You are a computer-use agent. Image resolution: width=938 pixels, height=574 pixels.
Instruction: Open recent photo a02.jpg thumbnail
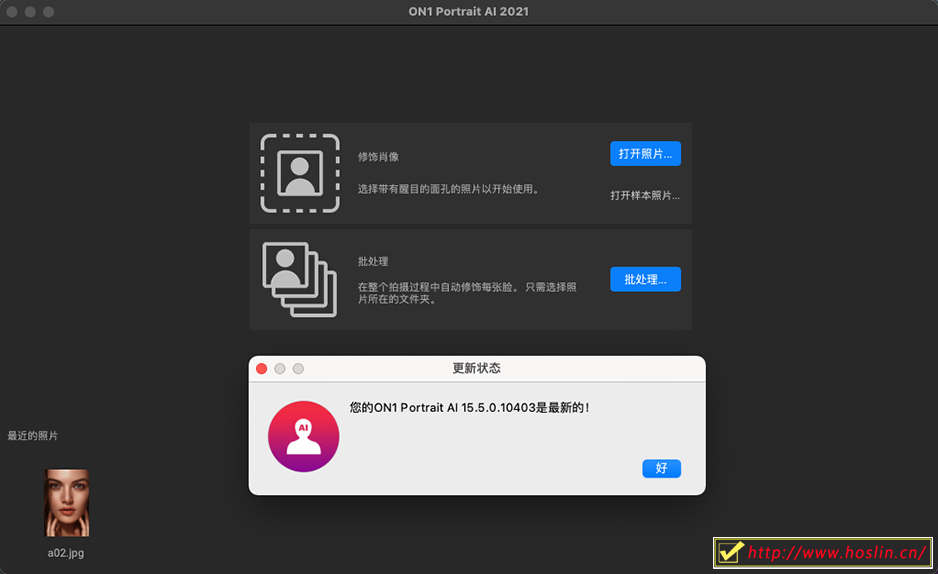coord(66,503)
